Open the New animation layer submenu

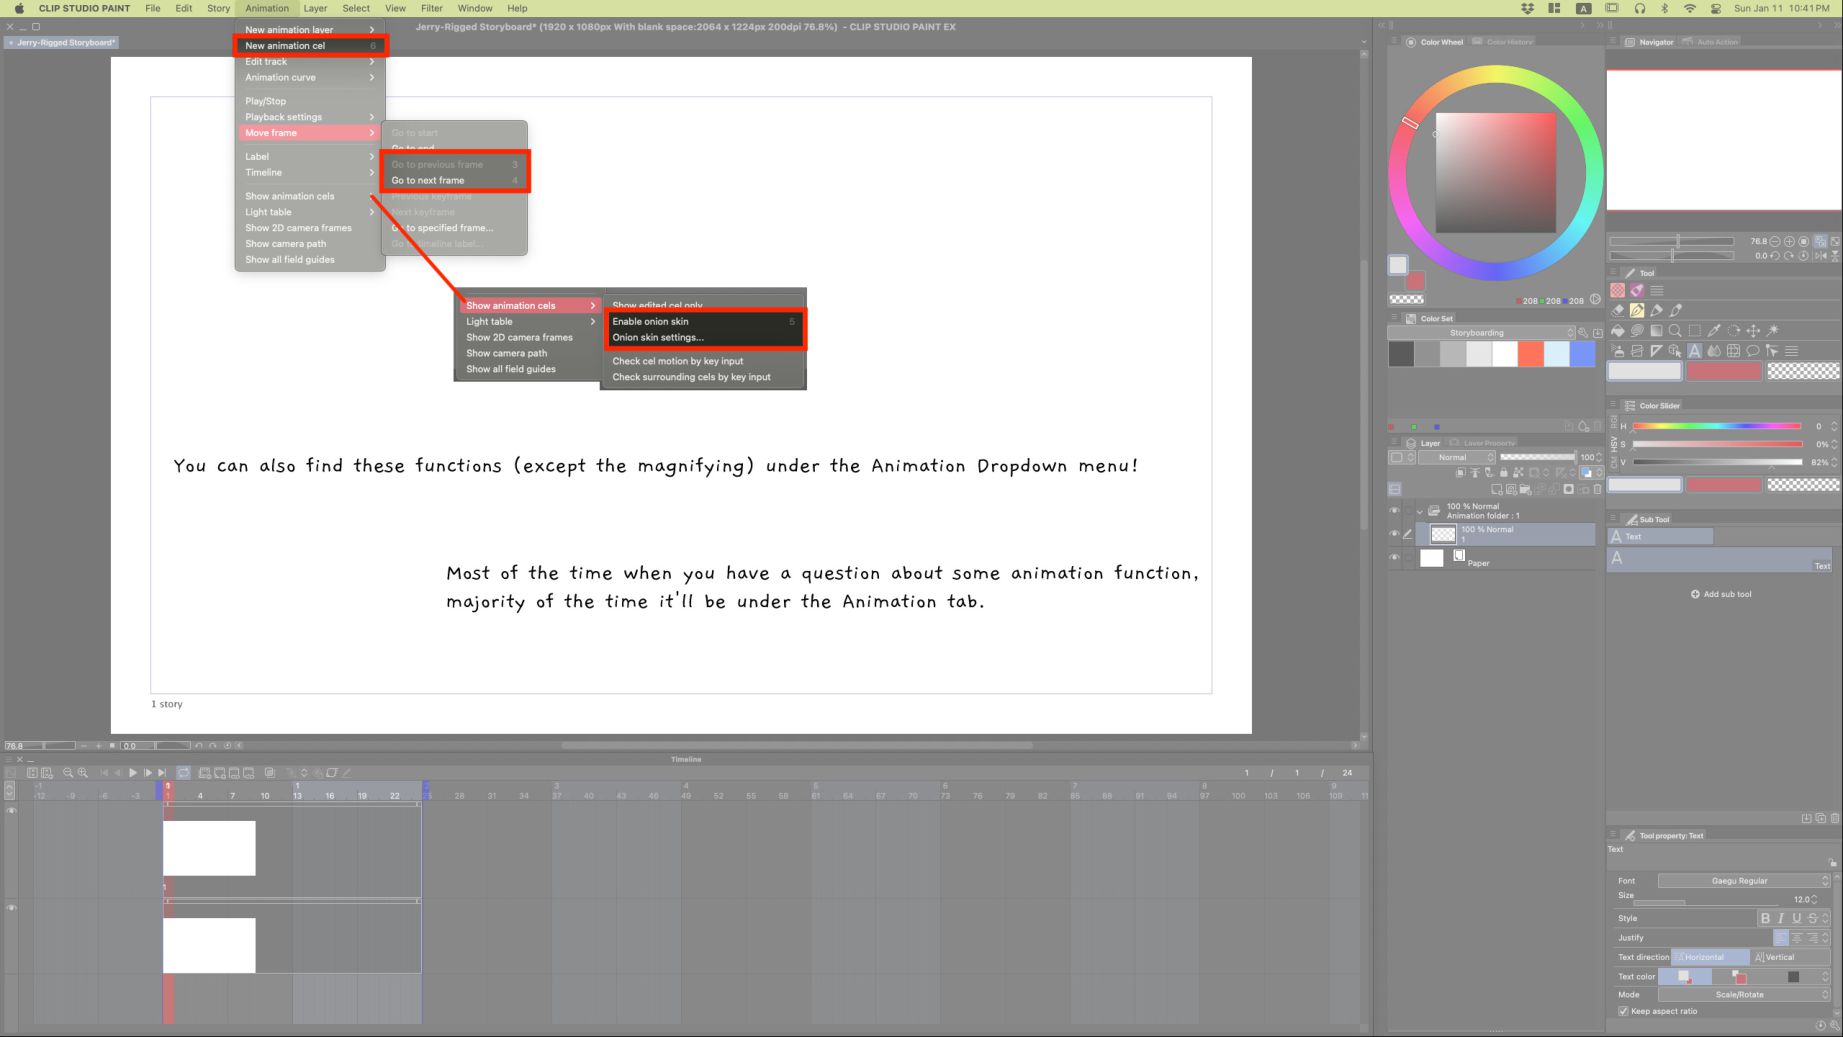coord(309,30)
